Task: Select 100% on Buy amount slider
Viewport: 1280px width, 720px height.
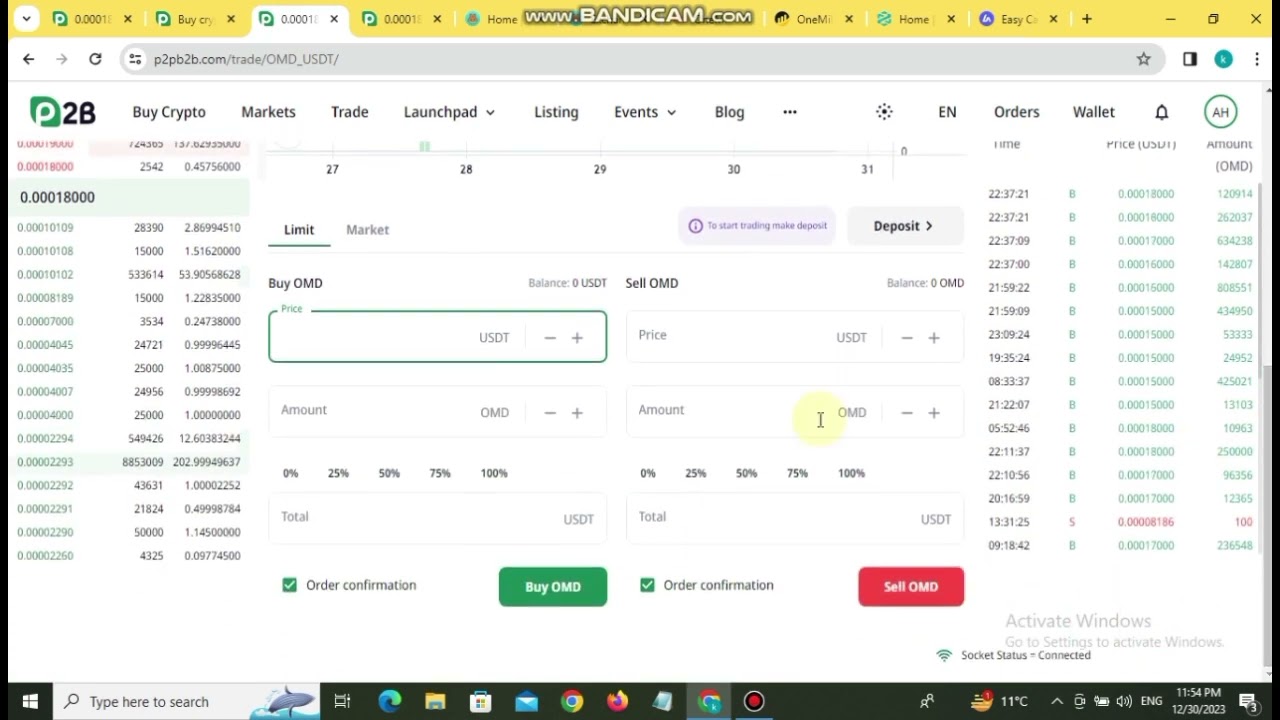Action: click(x=494, y=473)
